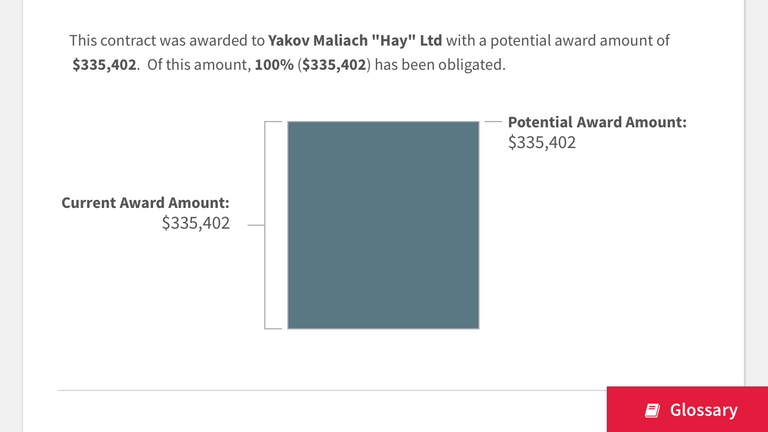Click the horizontal divider below the chart
The image size is (768, 432).
click(x=330, y=390)
